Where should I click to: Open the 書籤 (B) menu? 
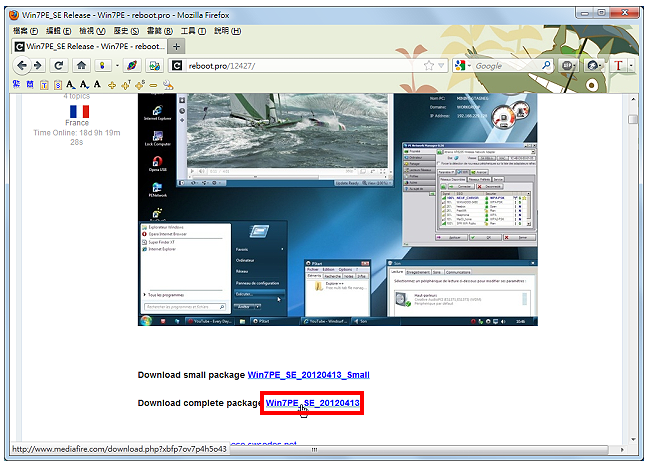[160, 31]
